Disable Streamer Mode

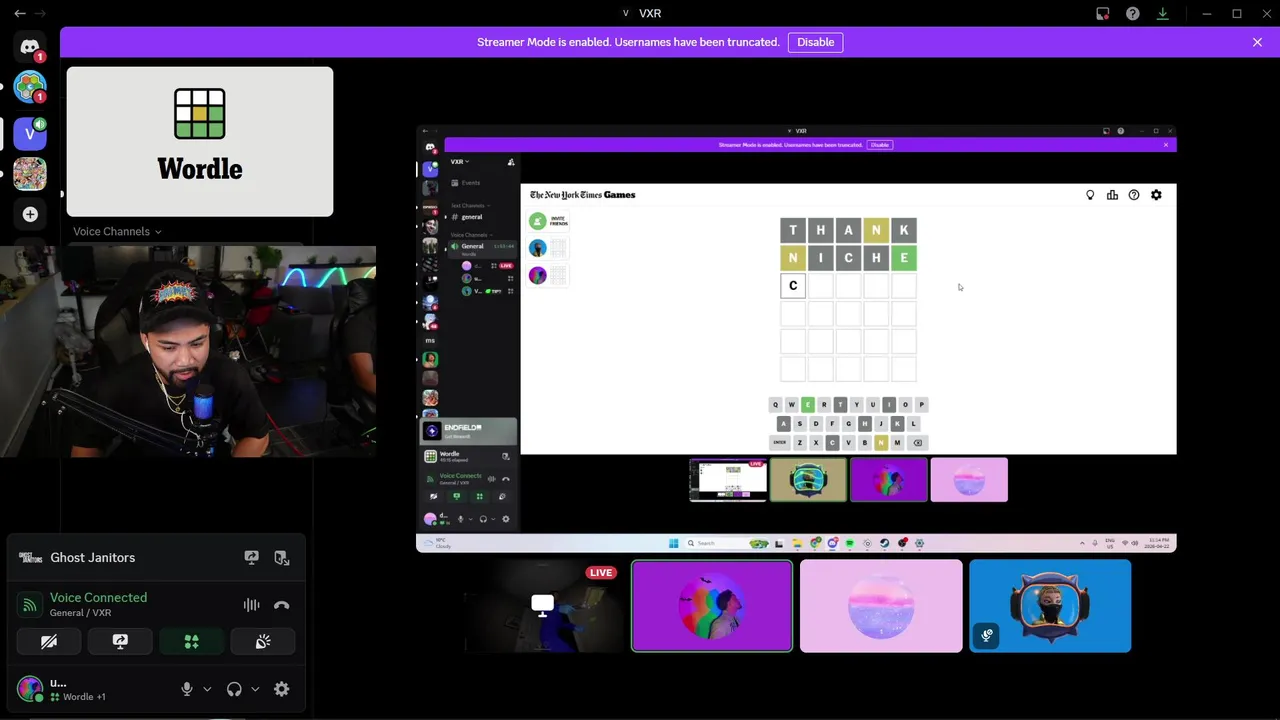pos(815,42)
